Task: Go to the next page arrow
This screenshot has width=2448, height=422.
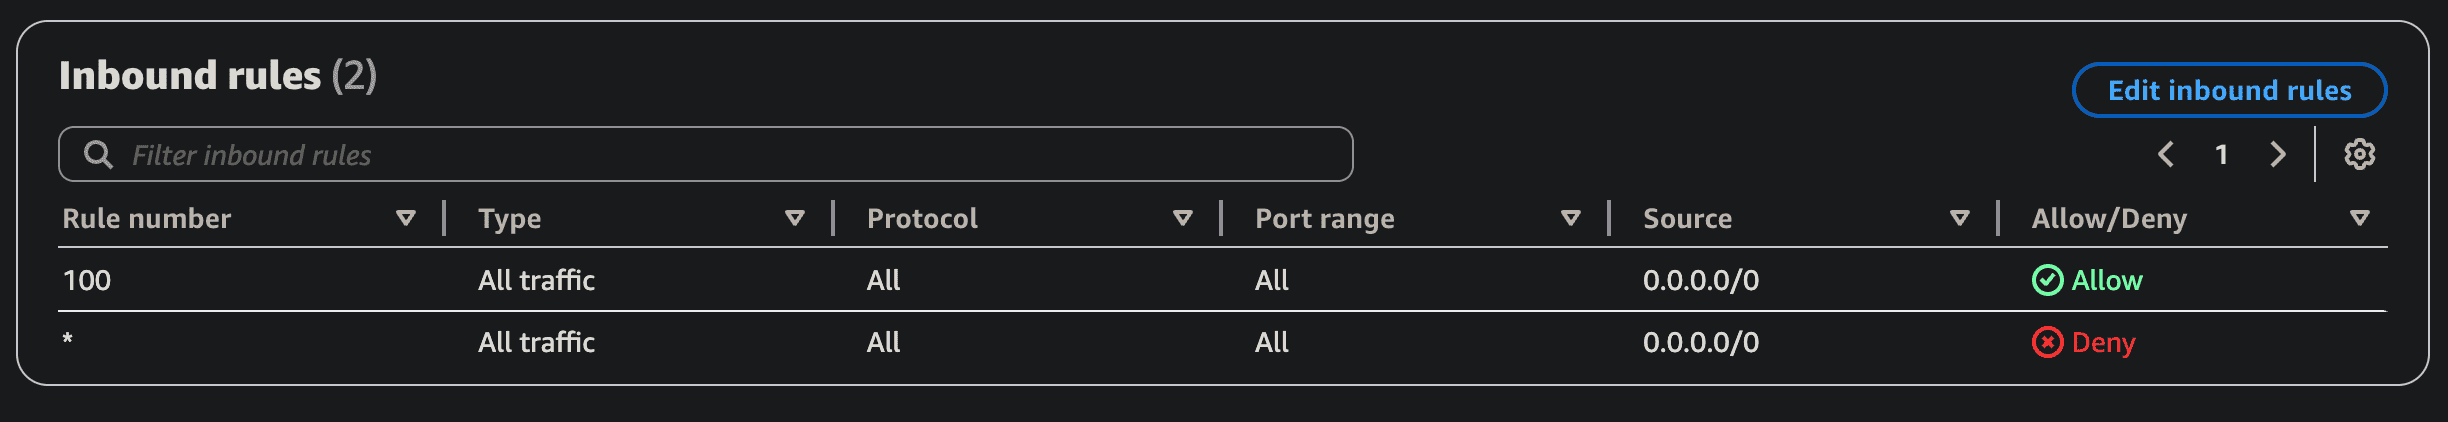Action: [2278, 154]
